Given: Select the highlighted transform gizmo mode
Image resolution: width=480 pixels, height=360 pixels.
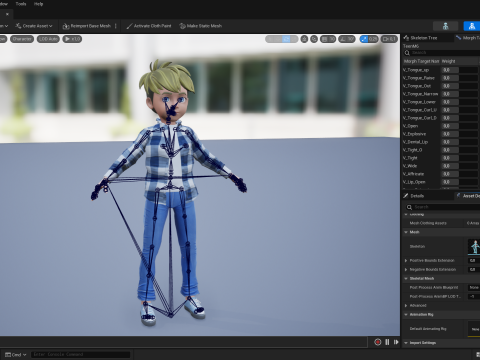Looking at the screenshot, I should pyautogui.click(x=286, y=39).
